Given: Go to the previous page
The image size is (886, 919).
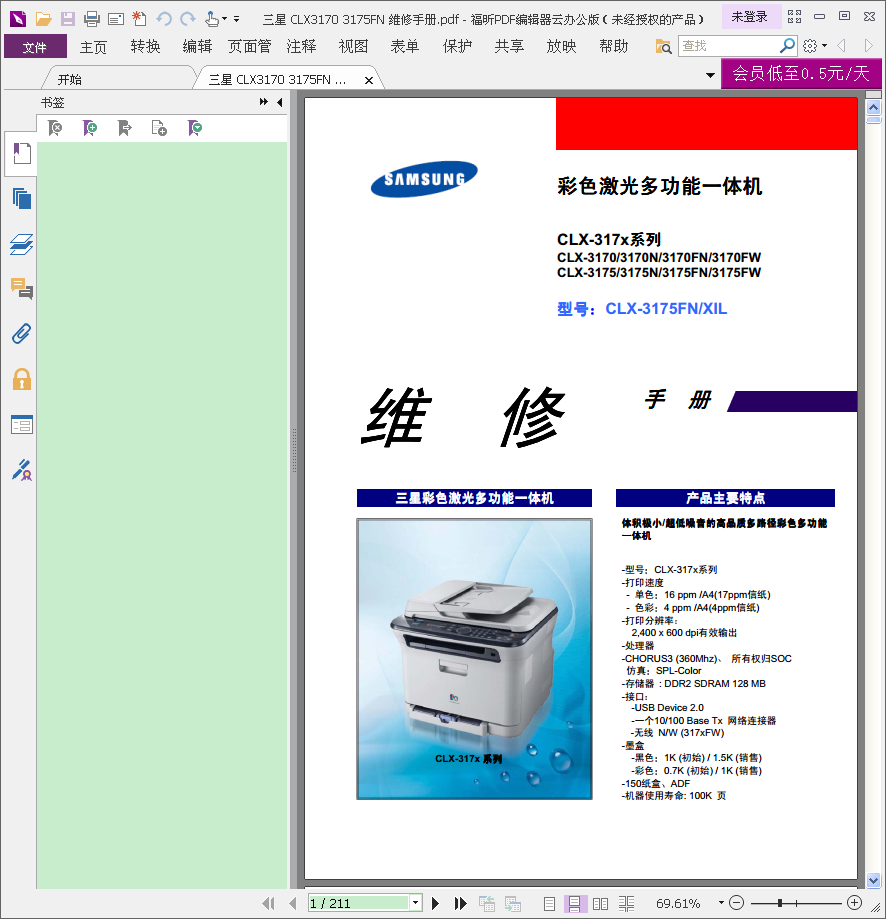Looking at the screenshot, I should coord(293,903).
